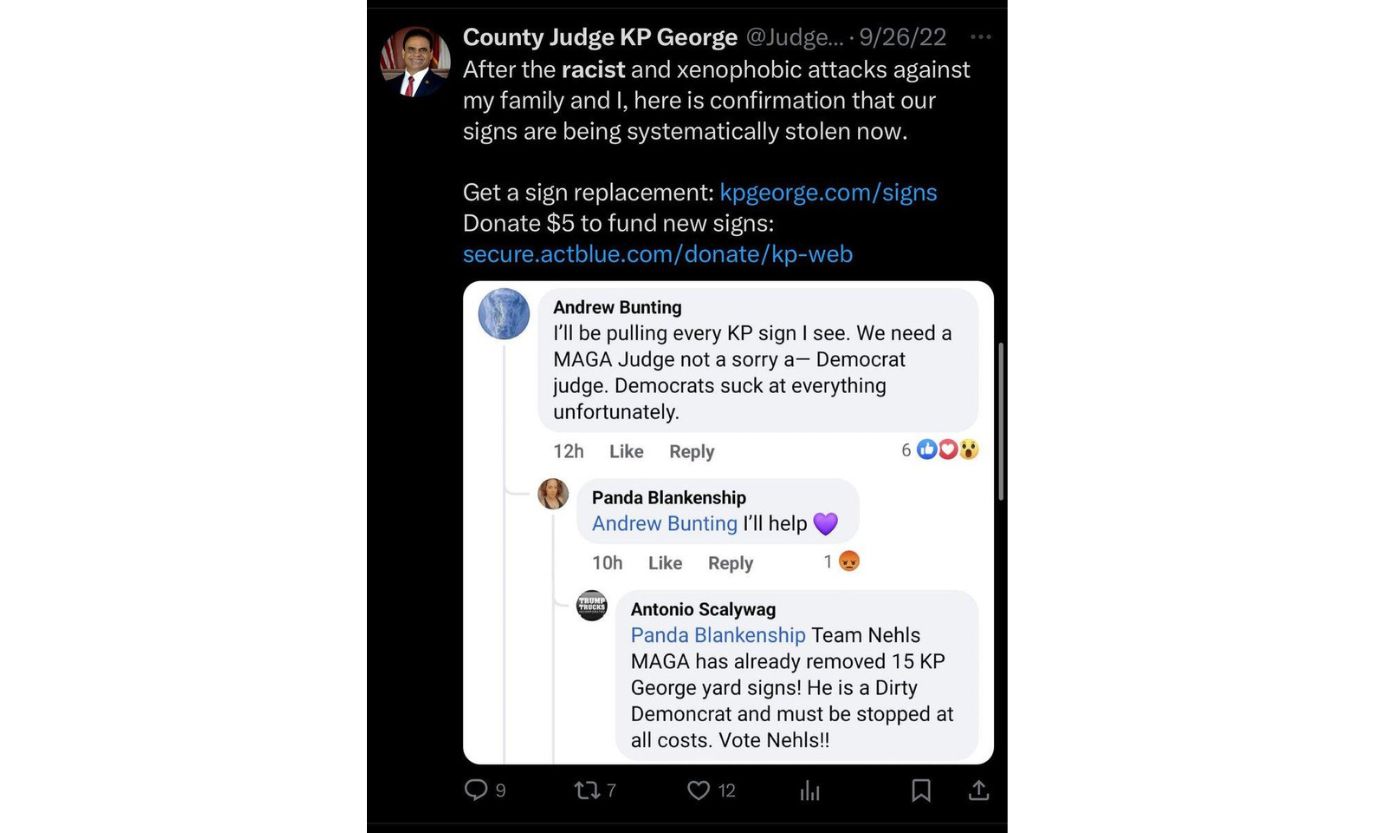Open the tweet author's profile picture
Screen dimensions: 1375x833
415,62
